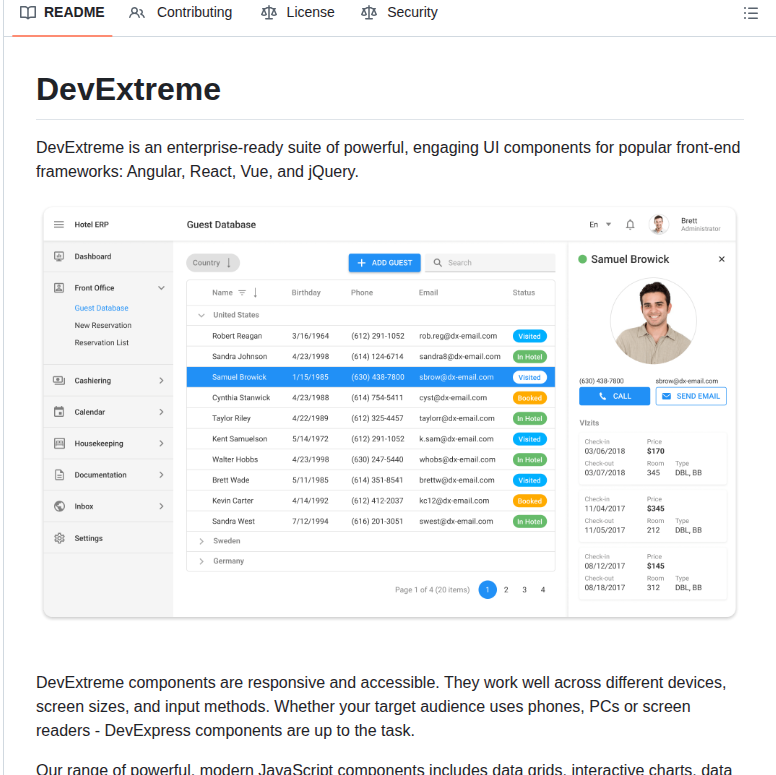Click the Status column header
The image size is (776, 775).
pyautogui.click(x=524, y=293)
